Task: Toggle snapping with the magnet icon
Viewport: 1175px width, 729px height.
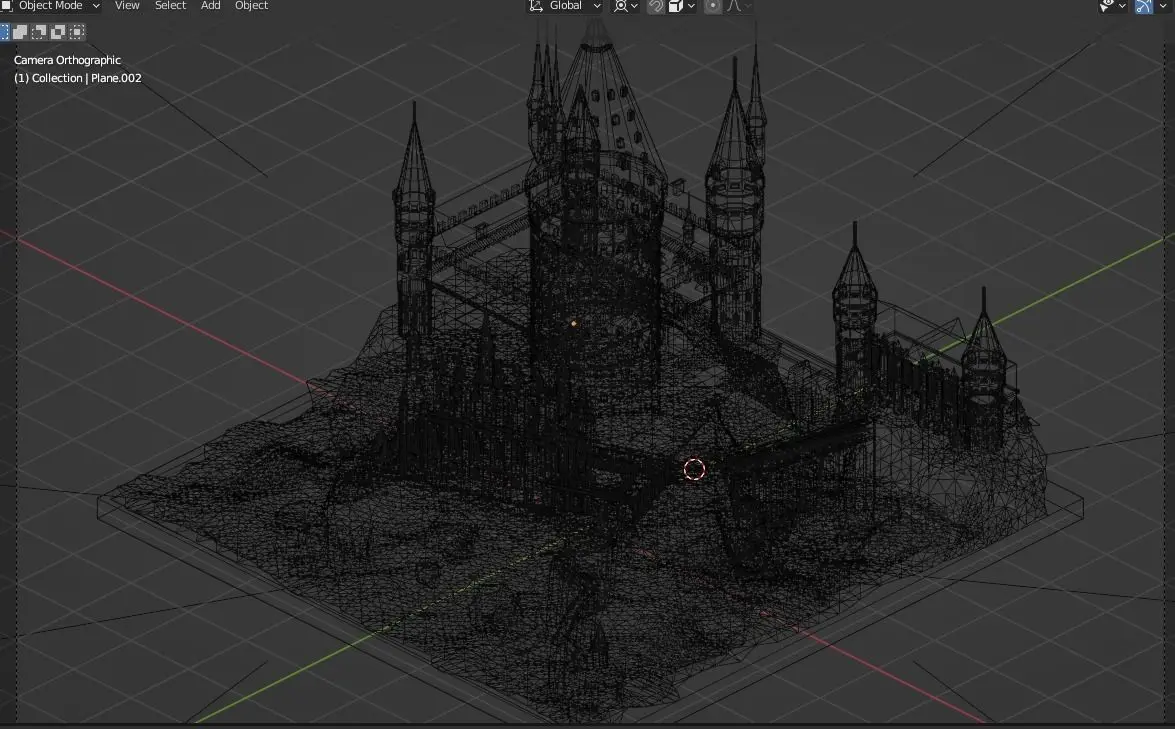Action: click(656, 6)
